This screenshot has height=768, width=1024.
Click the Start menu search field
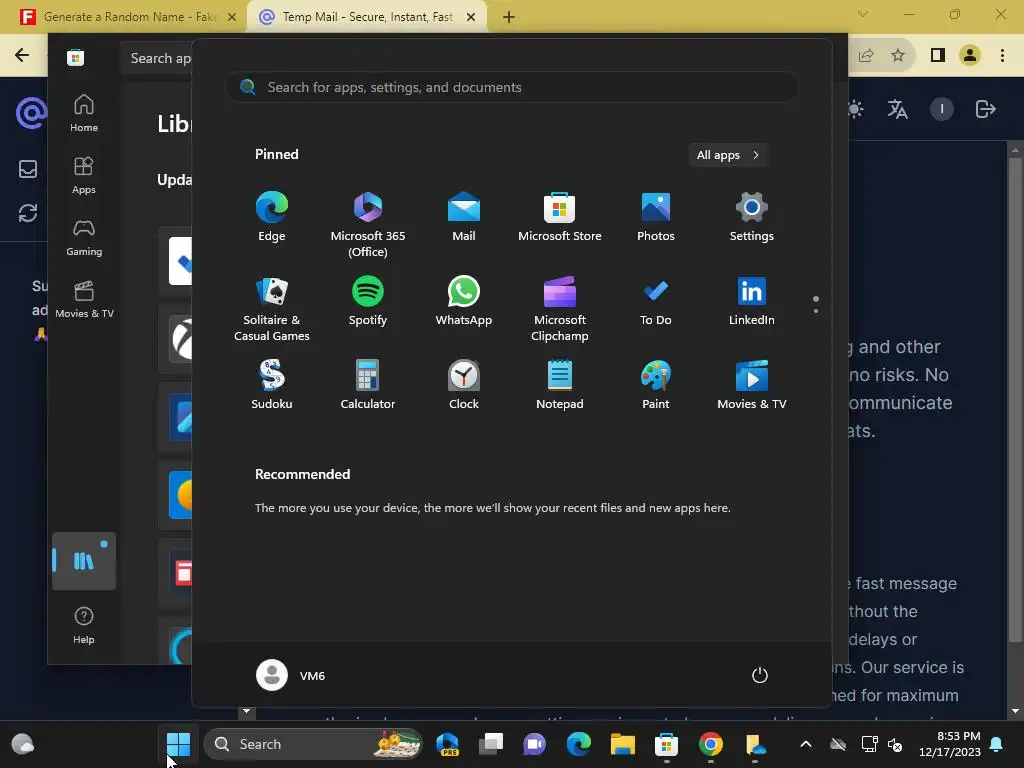(x=512, y=88)
